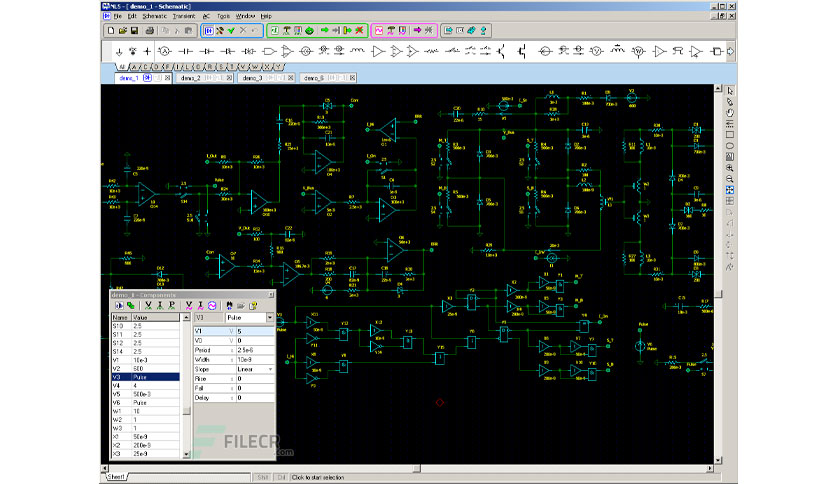This screenshot has height=484, width=836.
Task: Open the Slope Linear dropdown
Action: 270,369
